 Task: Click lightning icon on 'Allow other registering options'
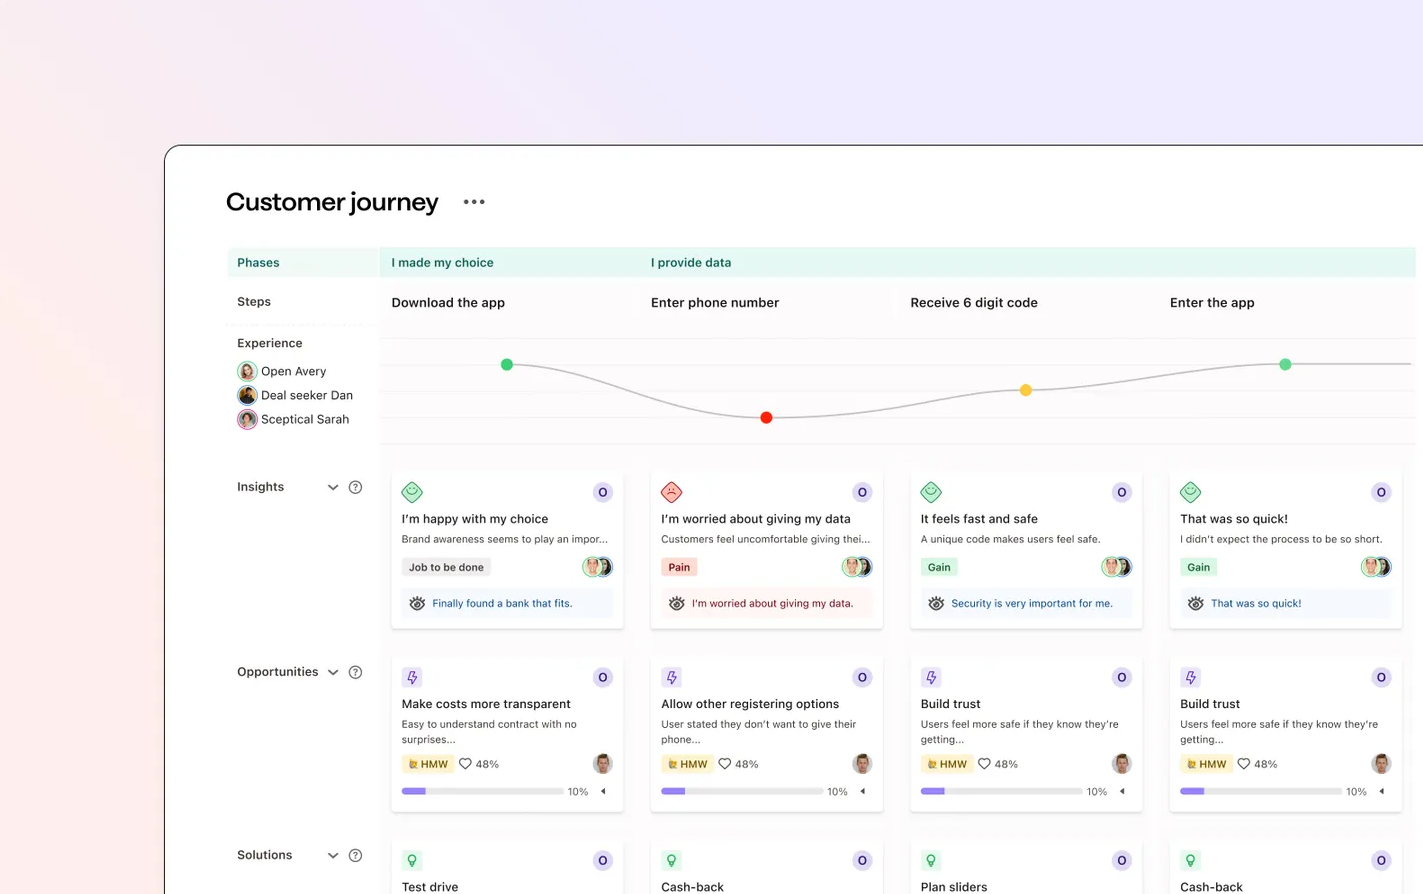[x=672, y=677]
